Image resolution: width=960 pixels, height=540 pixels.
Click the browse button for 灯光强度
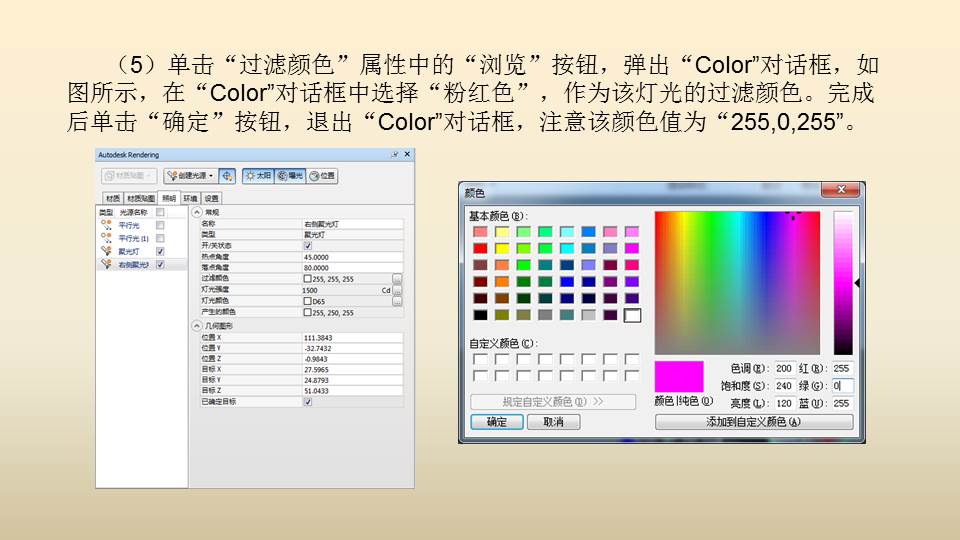pyautogui.click(x=397, y=290)
